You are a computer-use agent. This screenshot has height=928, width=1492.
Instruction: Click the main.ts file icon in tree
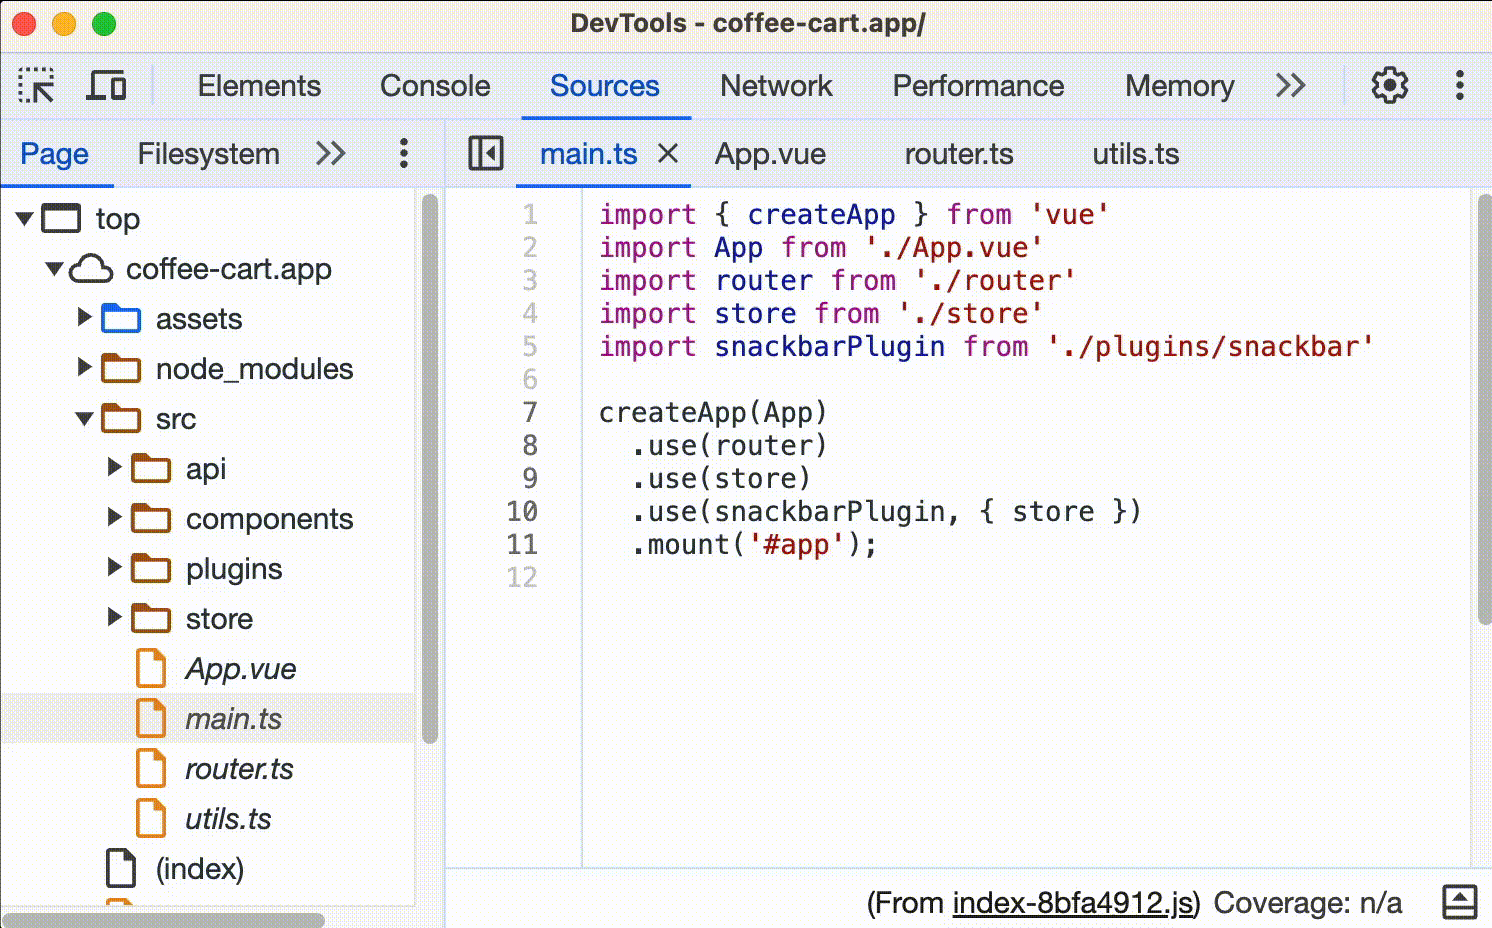[151, 718]
